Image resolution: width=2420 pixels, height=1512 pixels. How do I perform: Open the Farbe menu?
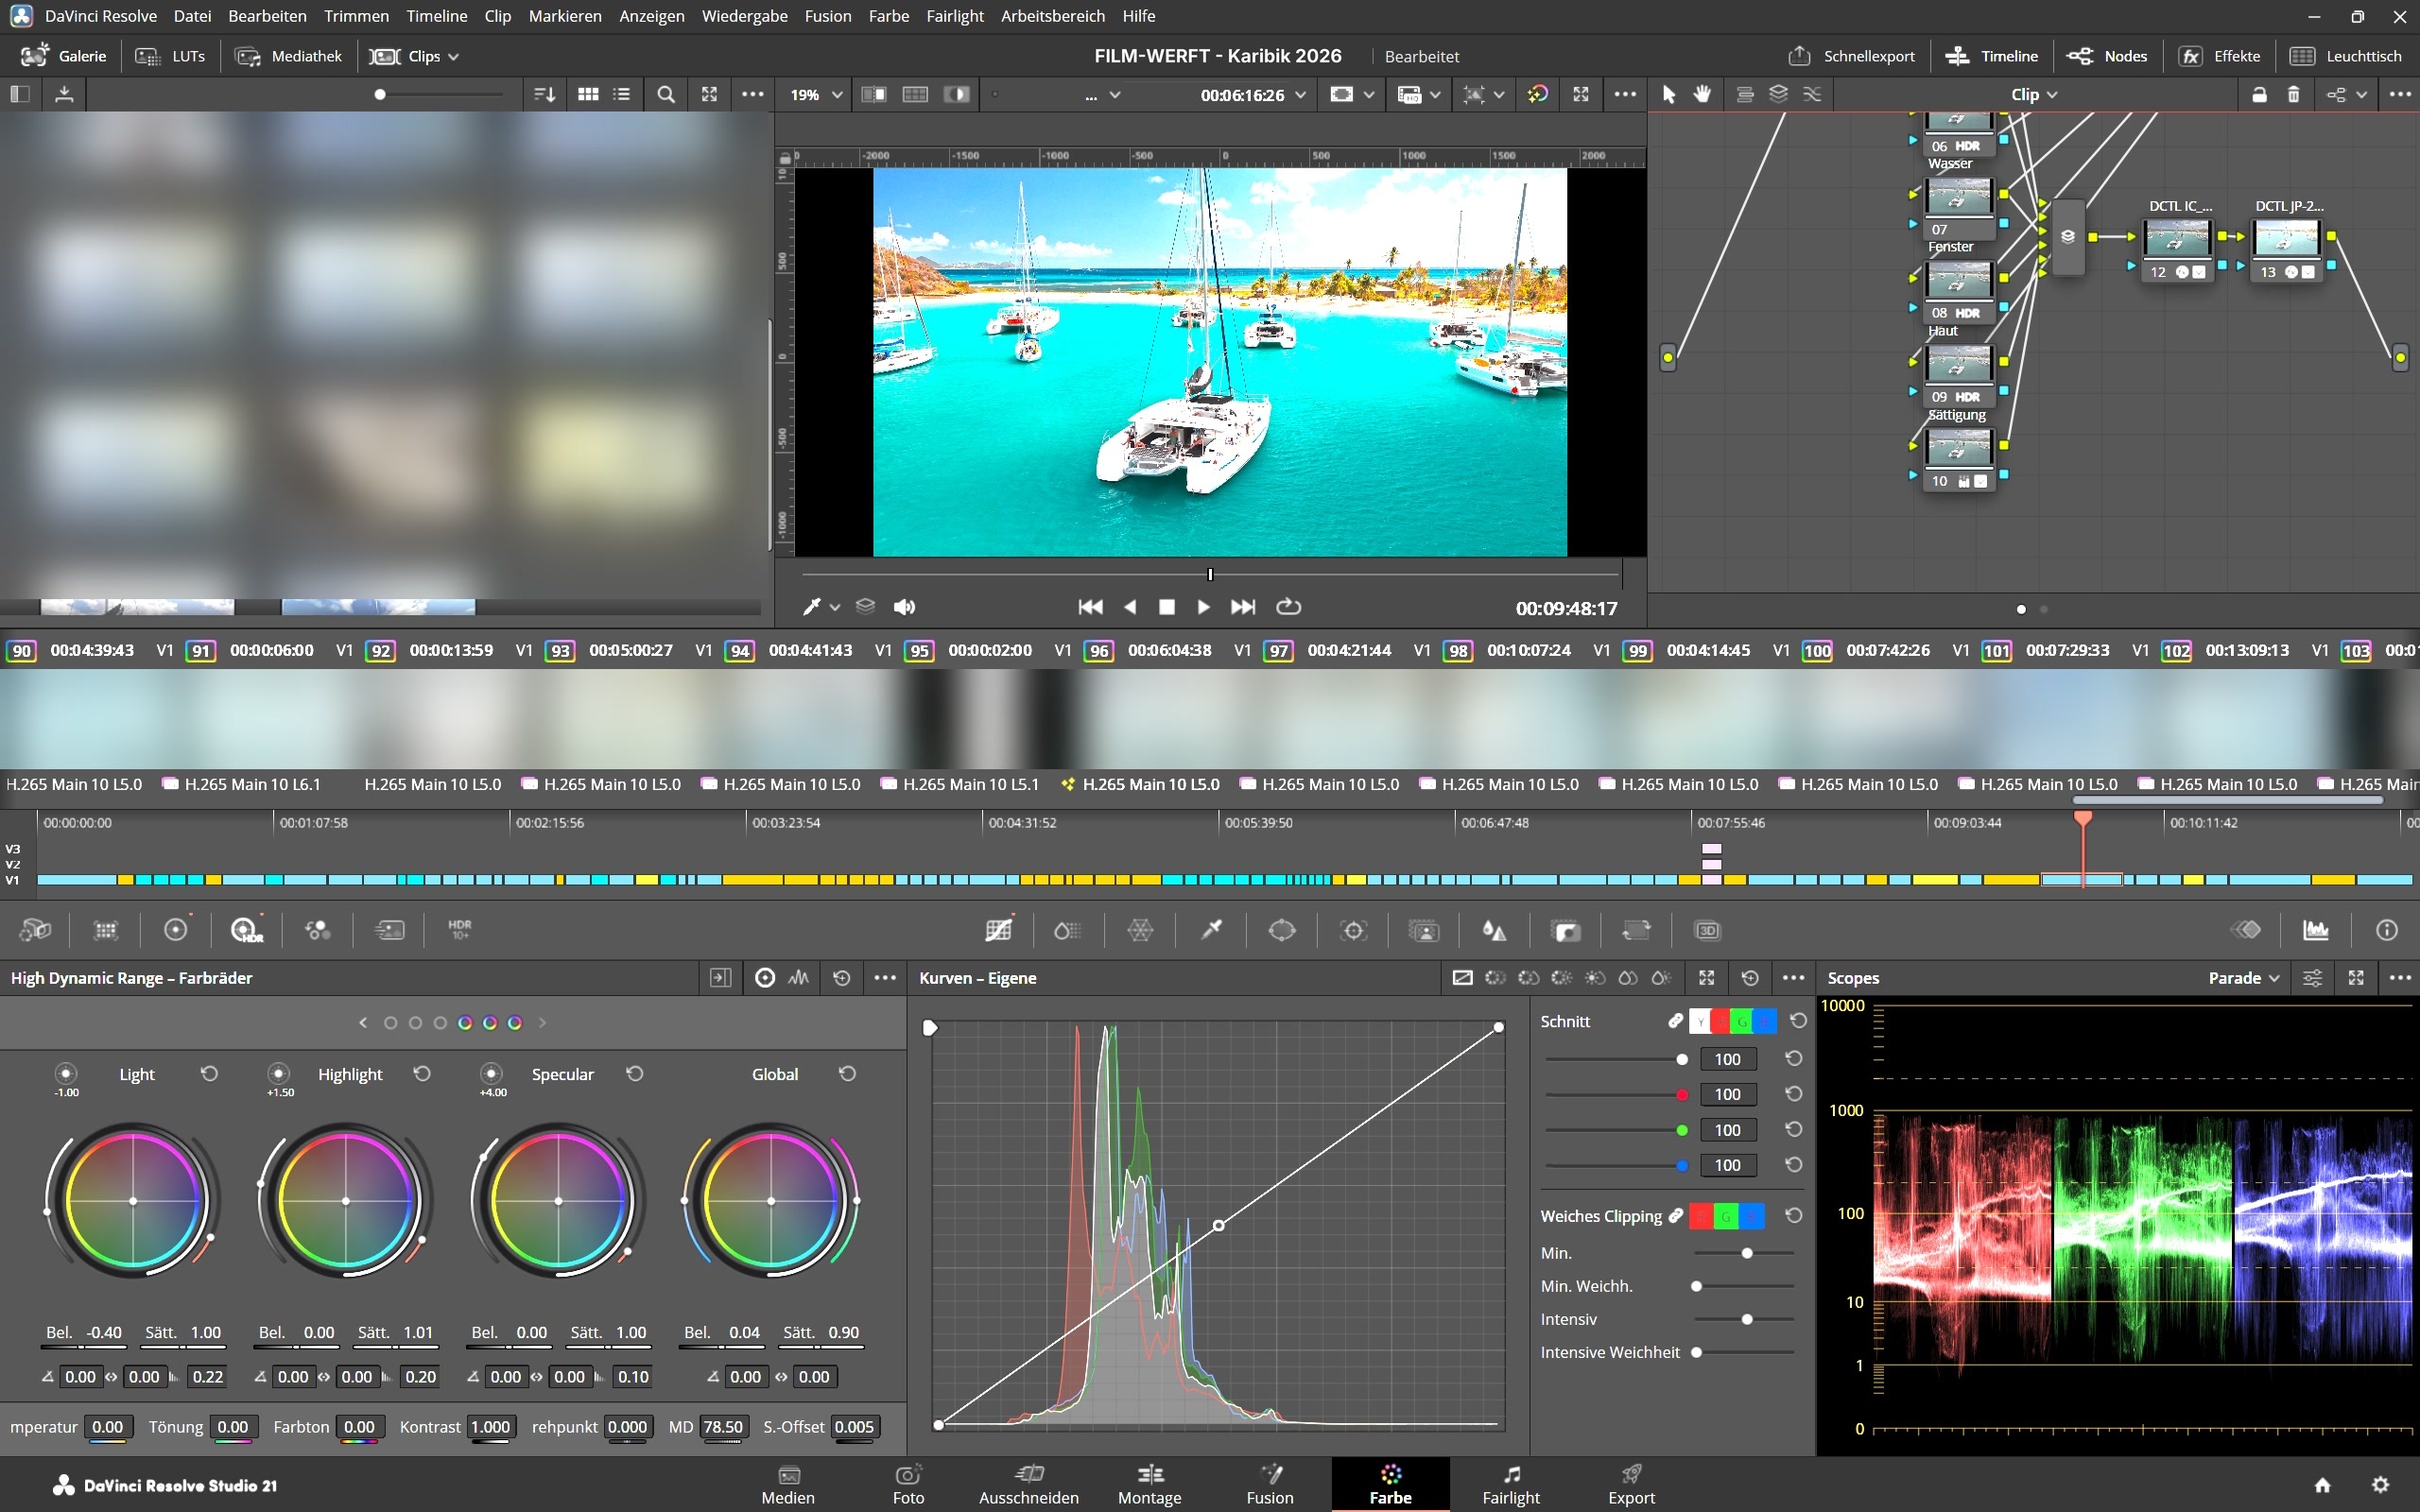click(x=888, y=16)
